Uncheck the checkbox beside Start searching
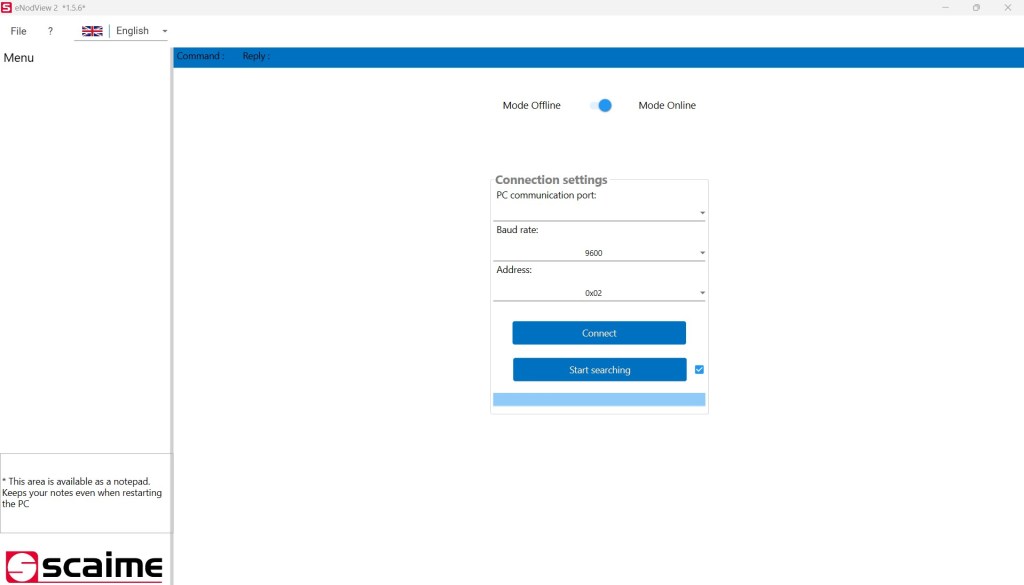Screen dimensions: 1024x585 (x=698, y=369)
